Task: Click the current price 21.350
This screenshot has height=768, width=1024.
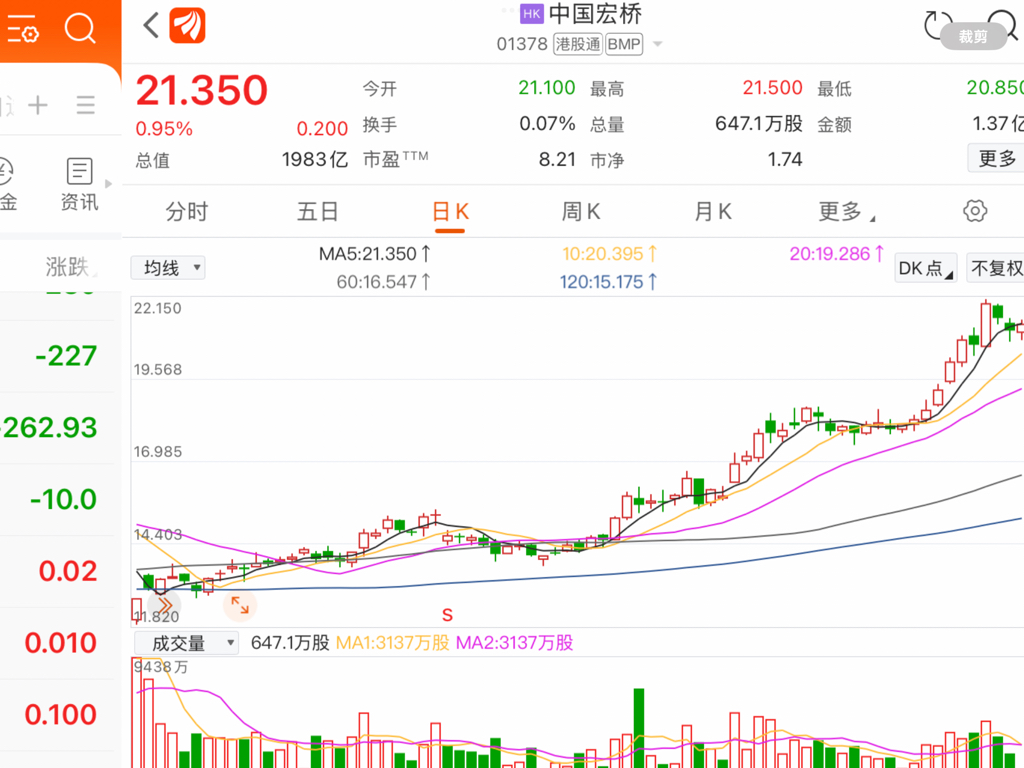Action: 202,90
